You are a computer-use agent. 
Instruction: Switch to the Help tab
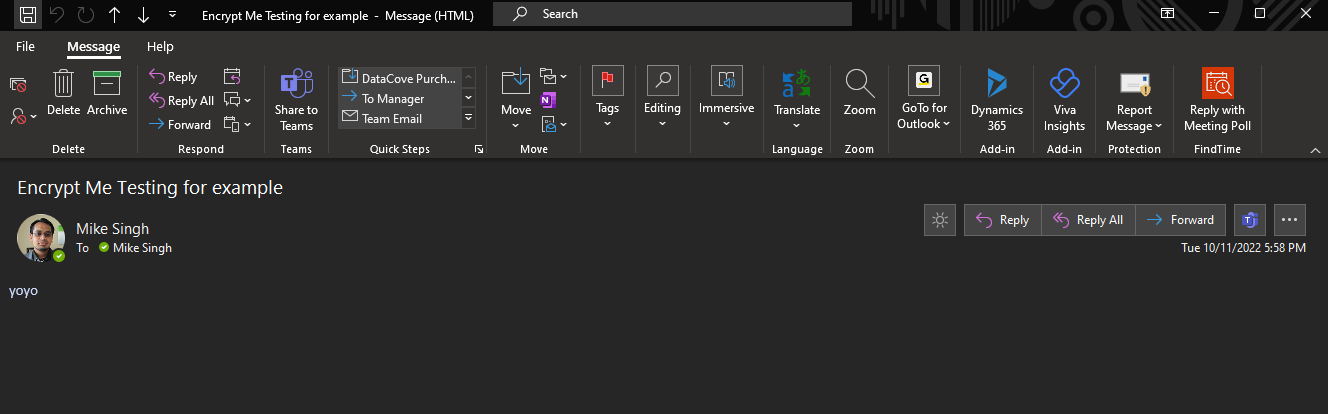(x=160, y=46)
